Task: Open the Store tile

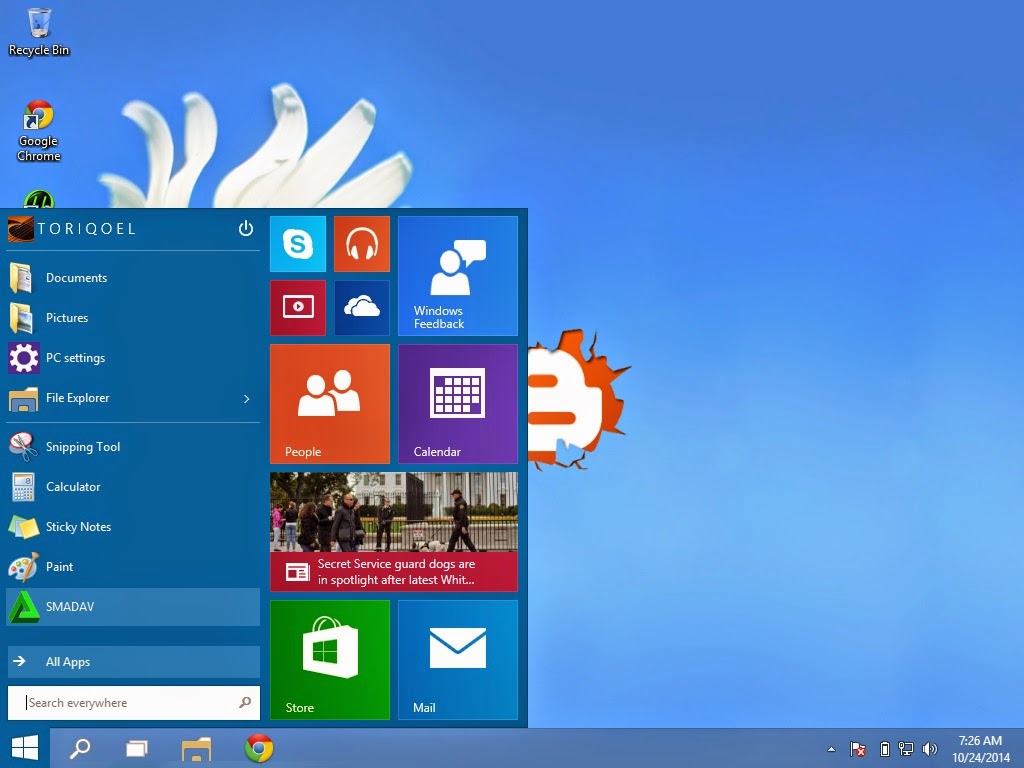Action: pyautogui.click(x=330, y=659)
